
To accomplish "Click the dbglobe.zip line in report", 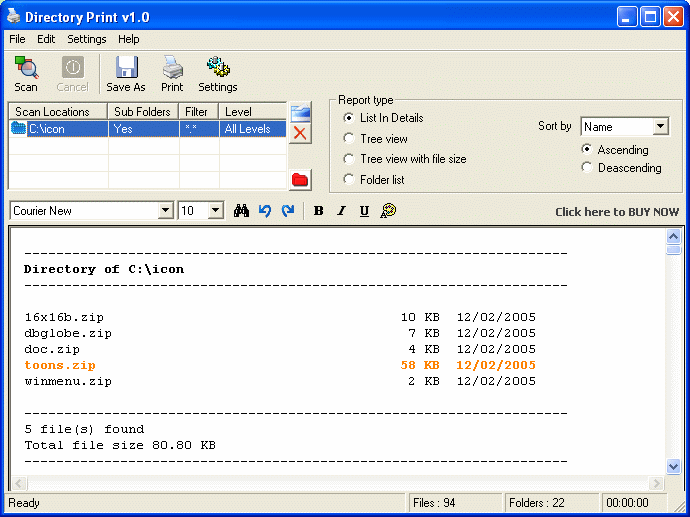I will point(280,333).
